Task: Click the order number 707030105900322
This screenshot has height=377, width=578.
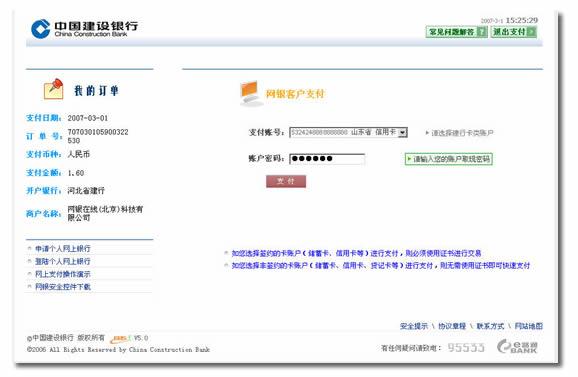Action: click(98, 136)
